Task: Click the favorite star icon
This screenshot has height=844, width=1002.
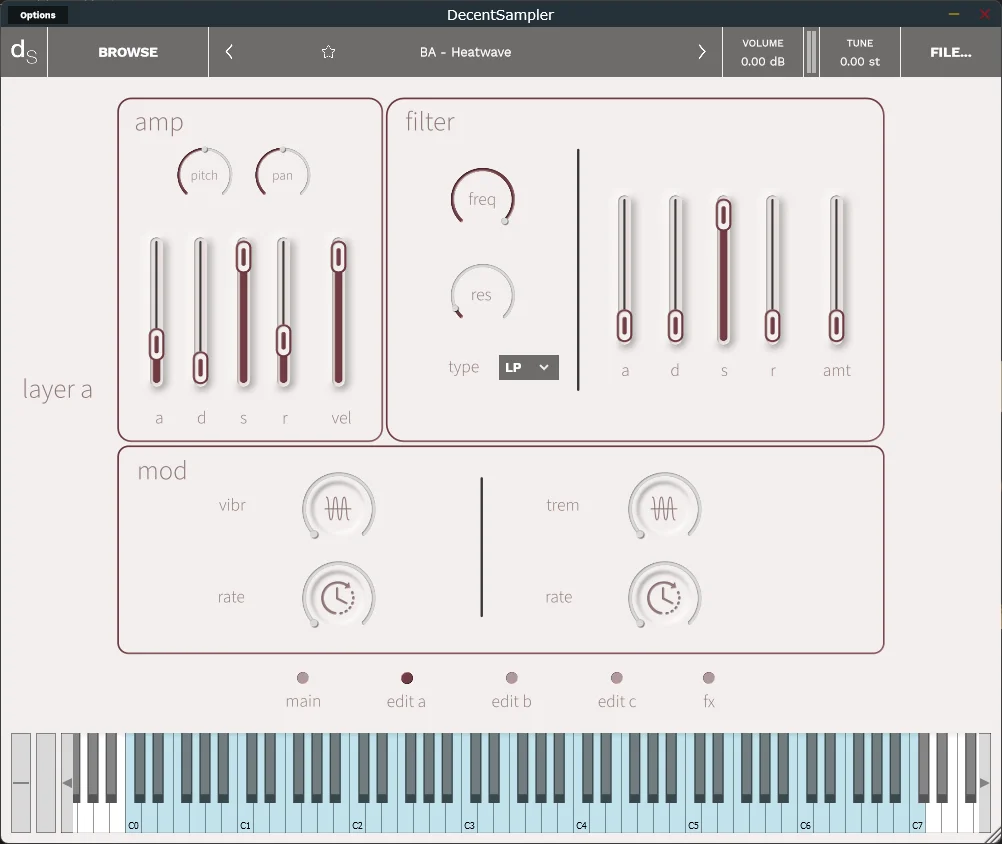Action: [328, 52]
